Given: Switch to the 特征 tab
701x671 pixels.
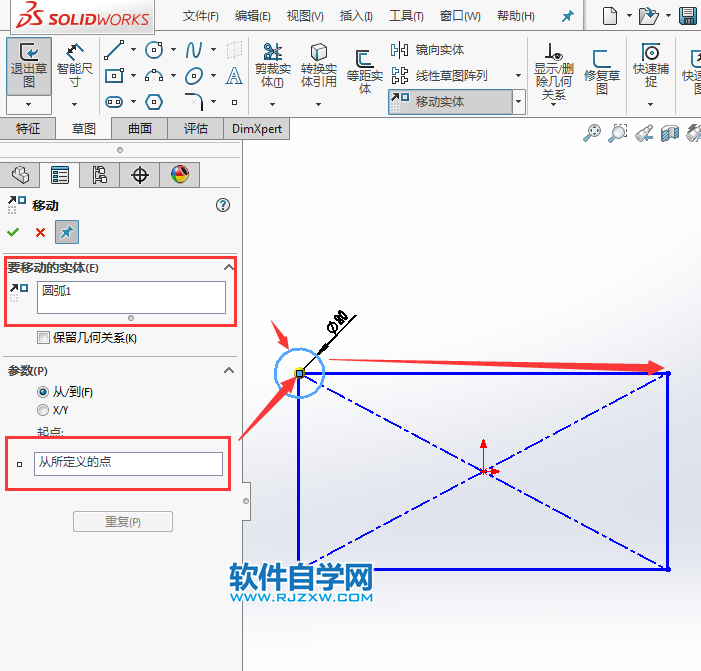Looking at the screenshot, I should coord(28,128).
